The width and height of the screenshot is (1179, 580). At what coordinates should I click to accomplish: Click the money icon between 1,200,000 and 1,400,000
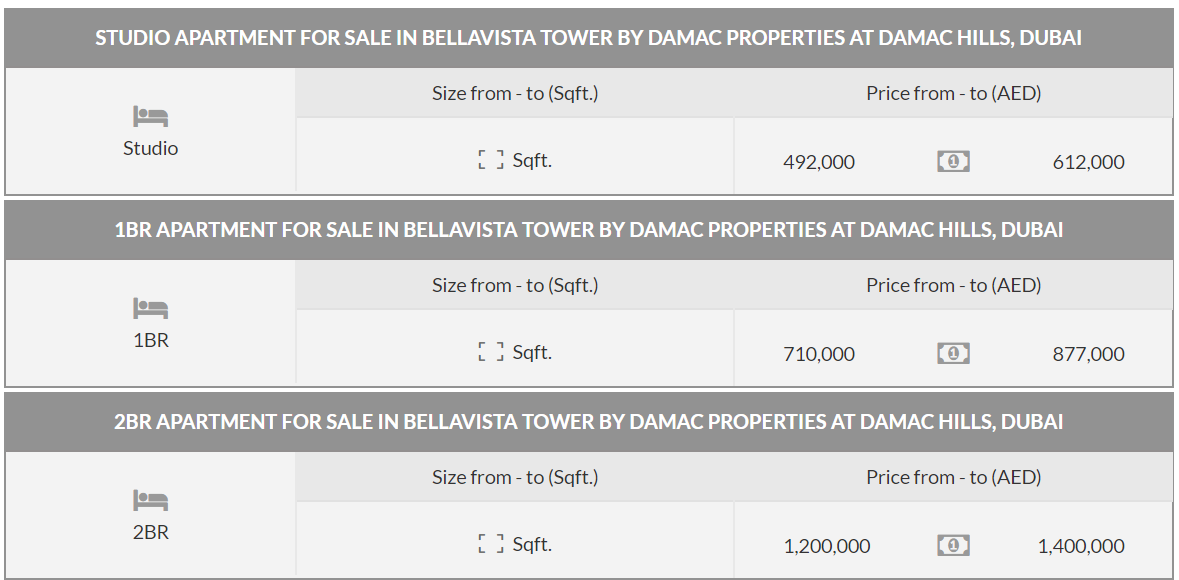click(x=953, y=545)
